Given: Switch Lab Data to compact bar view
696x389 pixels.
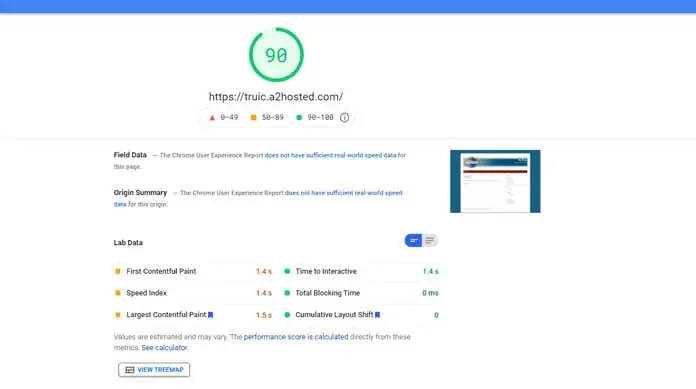Looking at the screenshot, I should click(413, 241).
